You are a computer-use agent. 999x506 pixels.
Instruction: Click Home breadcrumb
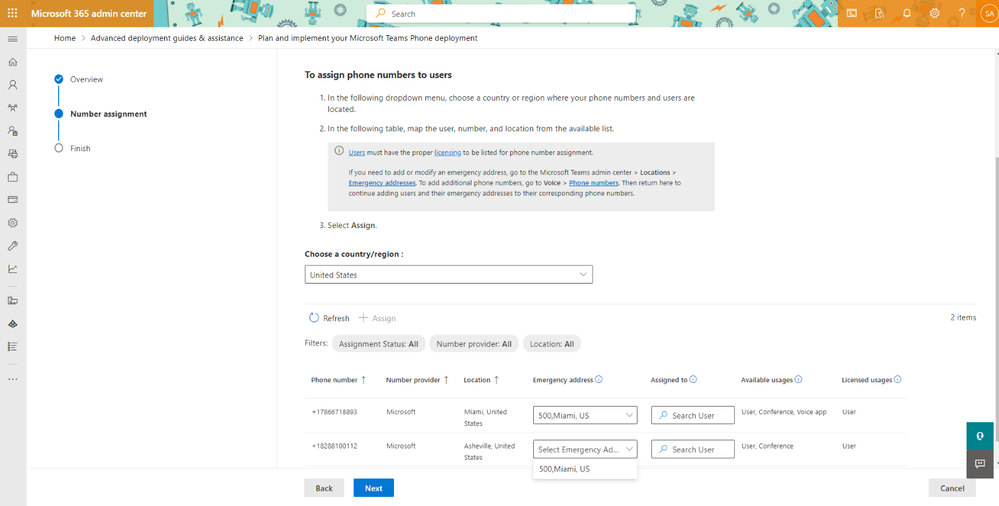[64, 38]
